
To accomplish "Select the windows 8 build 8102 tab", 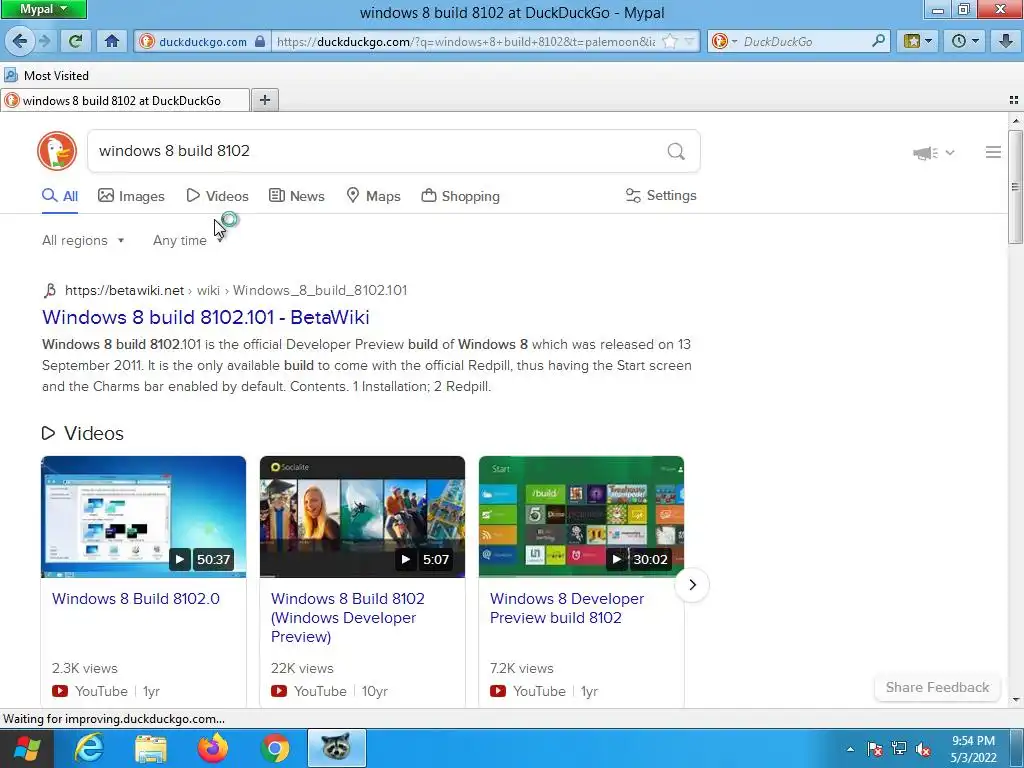I will coord(124,101).
